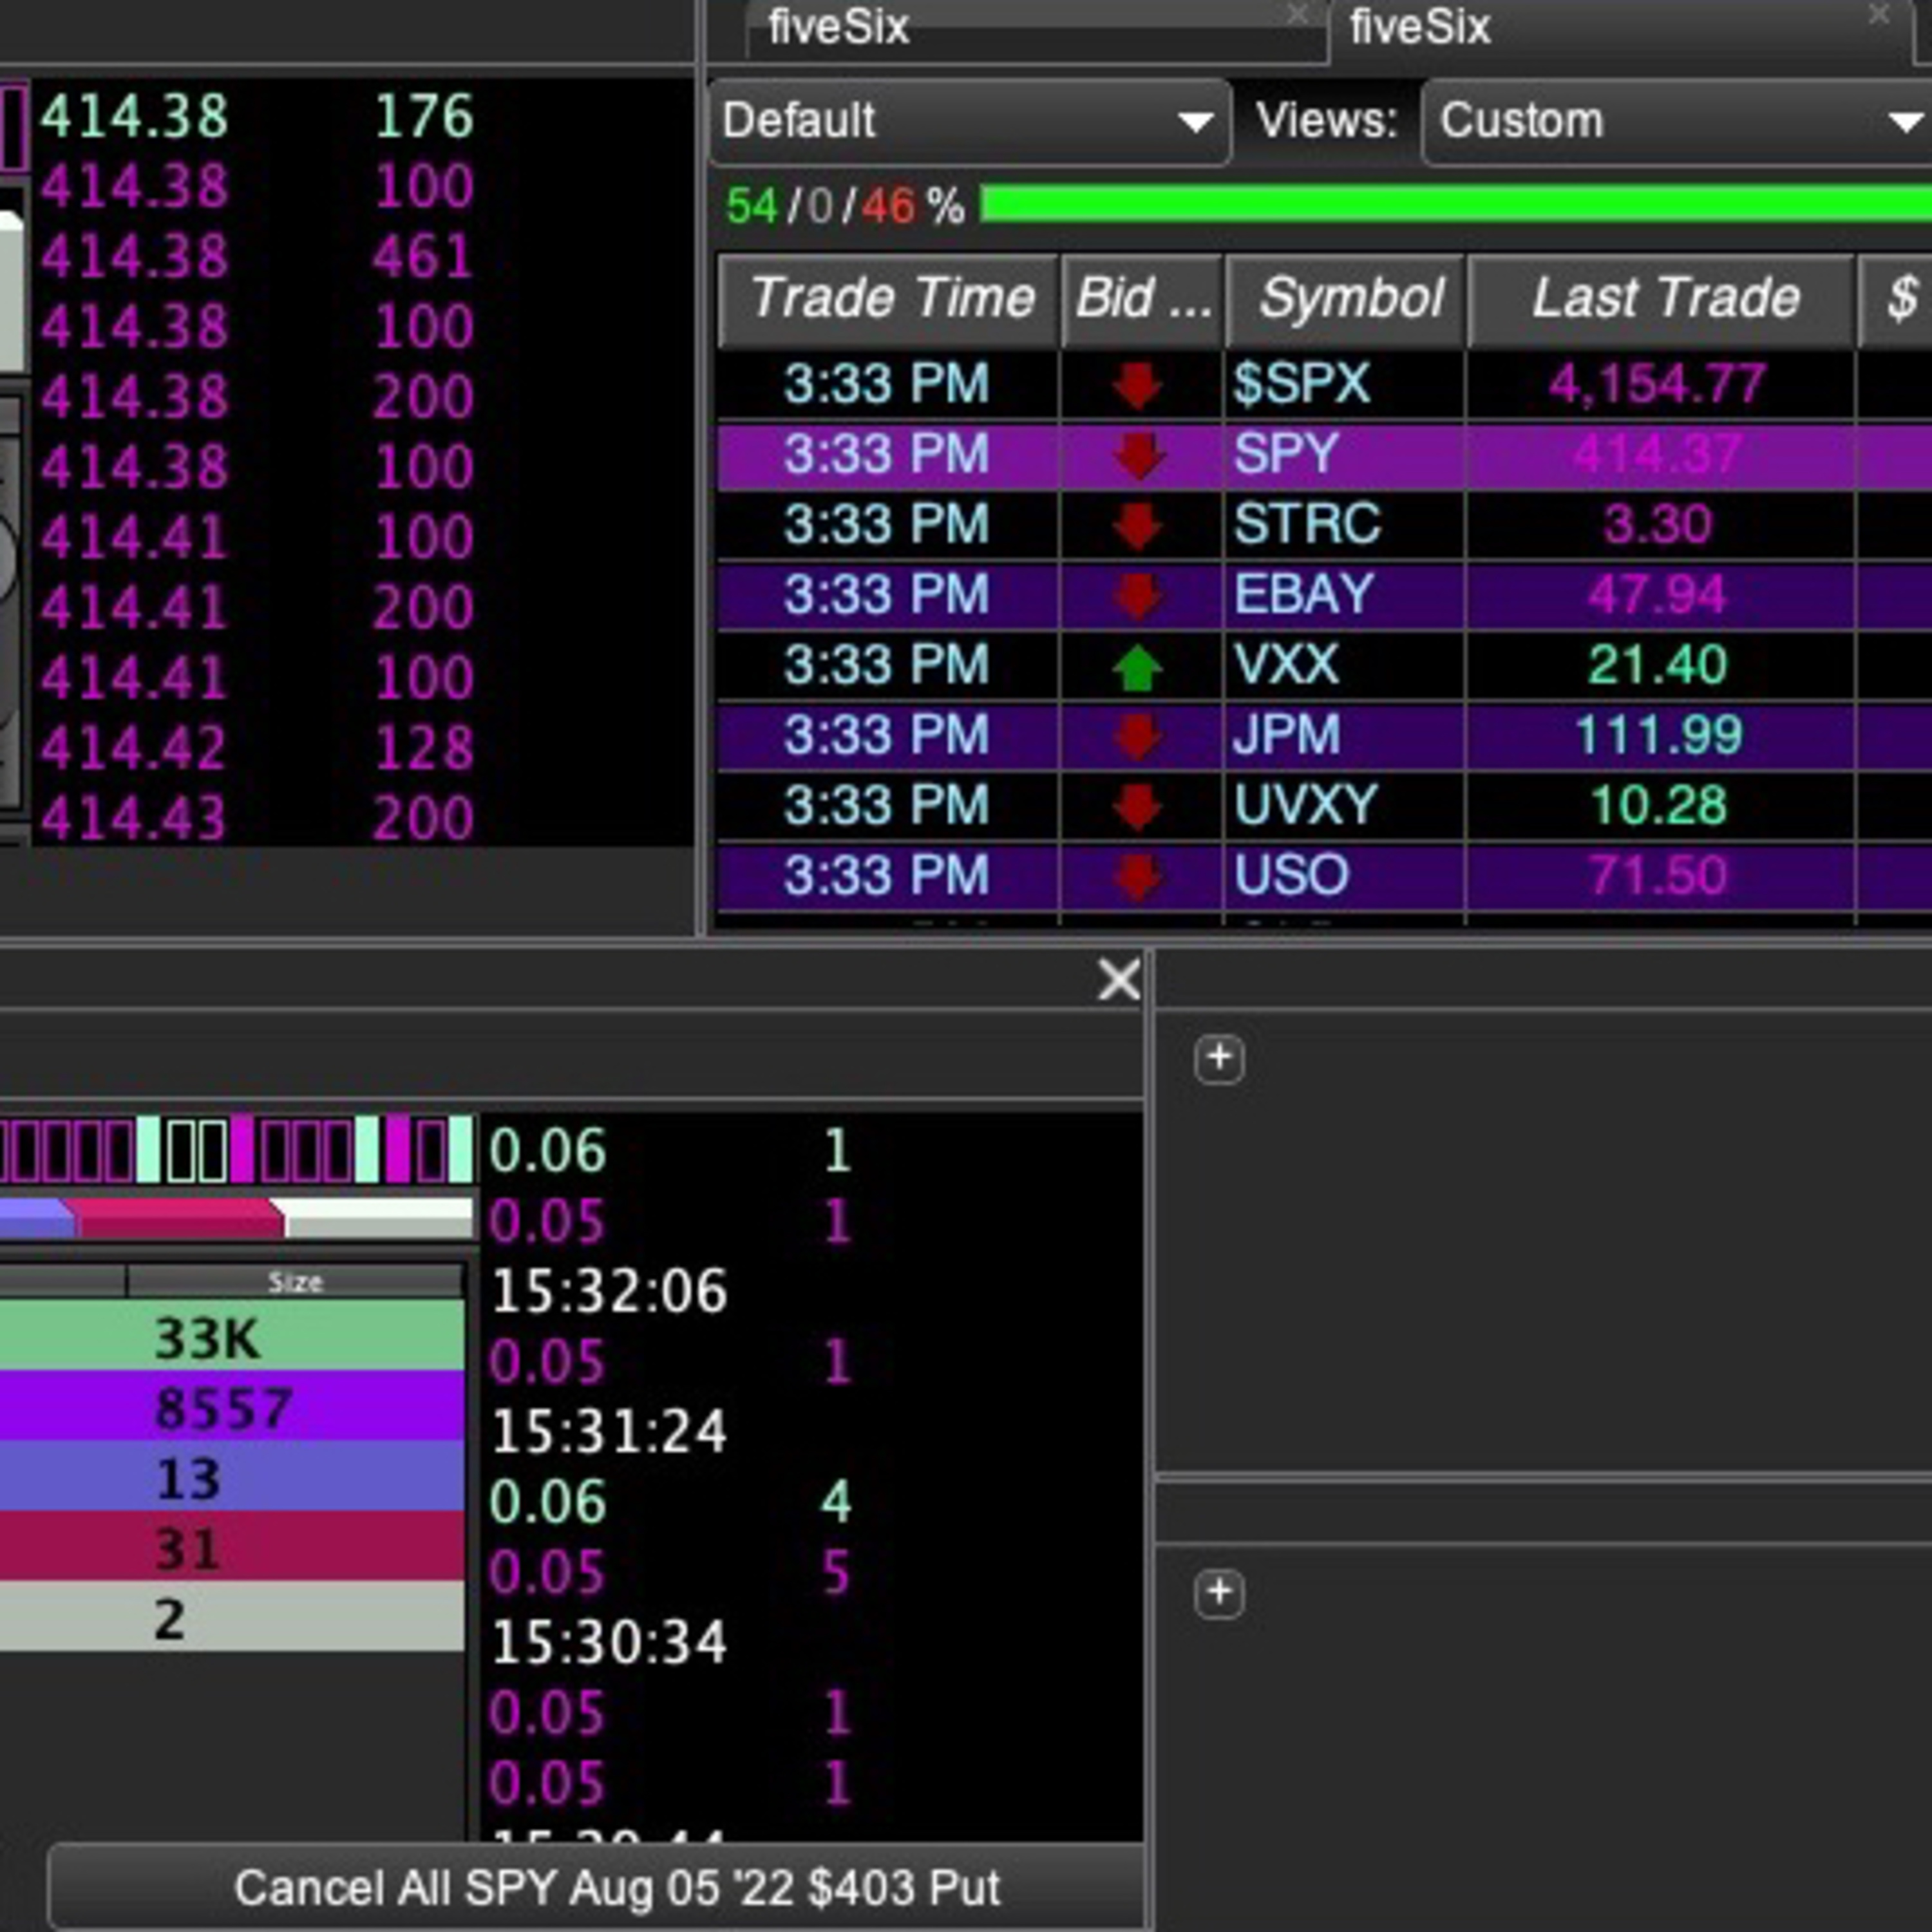The width and height of the screenshot is (1932, 1932).
Task: Select the STRC symbol in the watchlist
Action: (x=1307, y=525)
